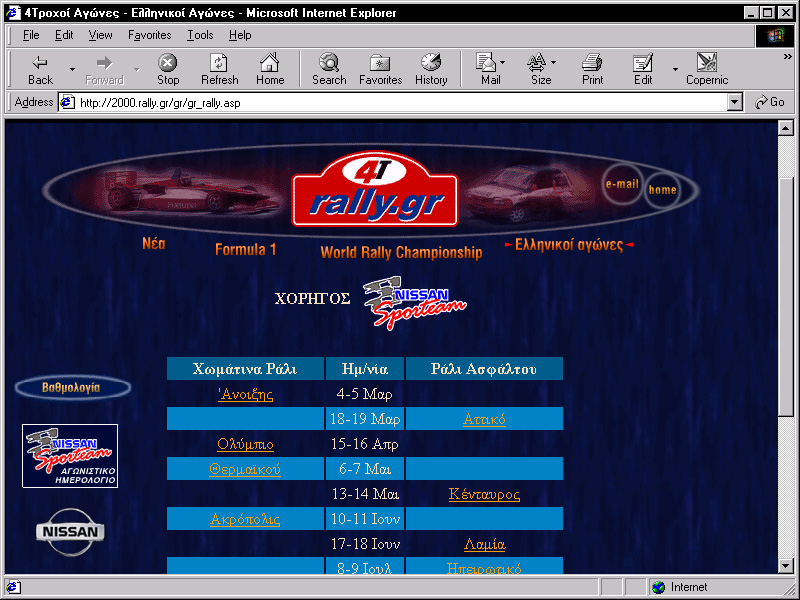The width and height of the screenshot is (800, 600).
Task: Open the Nissan Sporteam race calendar image
Action: (x=70, y=456)
